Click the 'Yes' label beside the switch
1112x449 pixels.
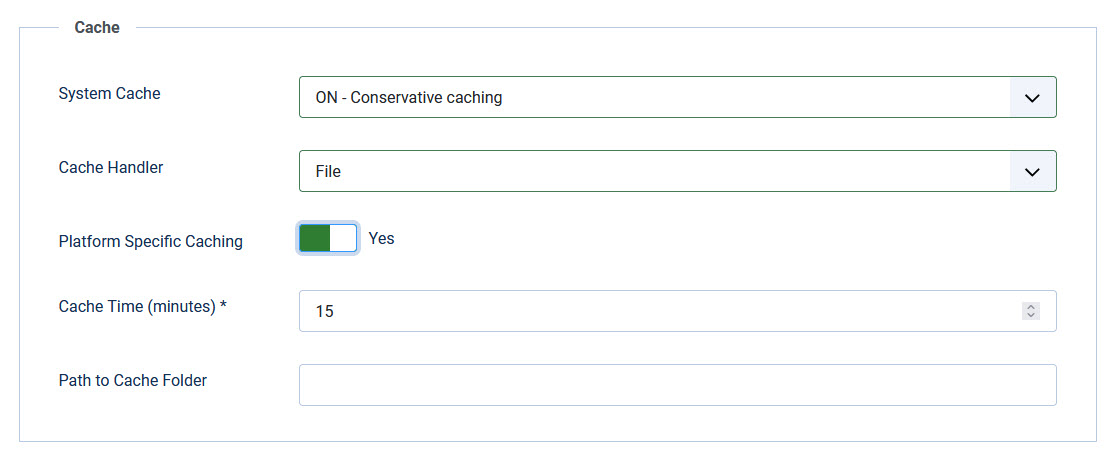pos(382,239)
